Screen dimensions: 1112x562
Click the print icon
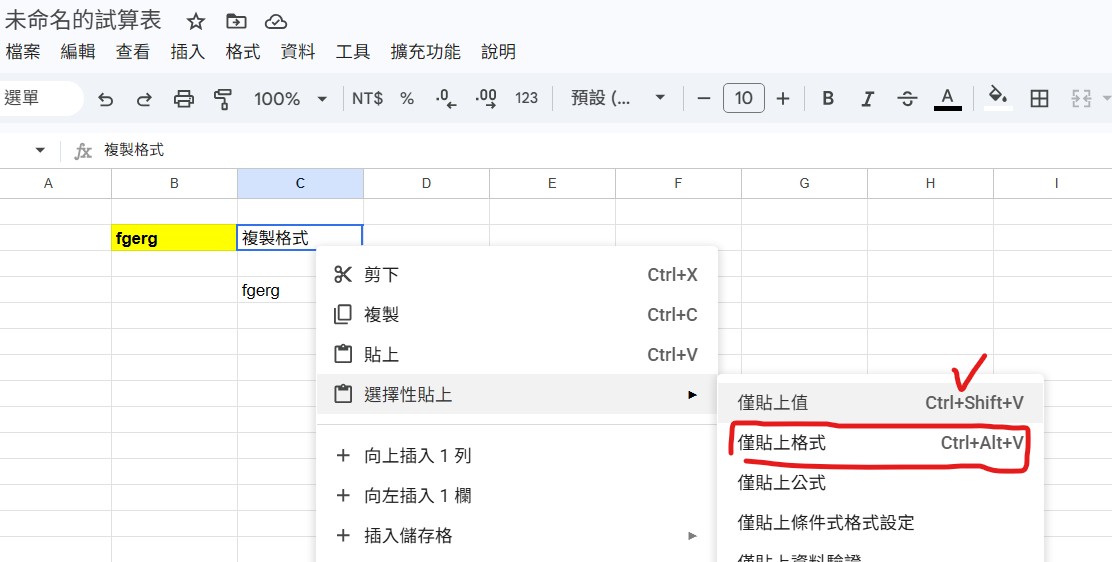click(x=184, y=99)
